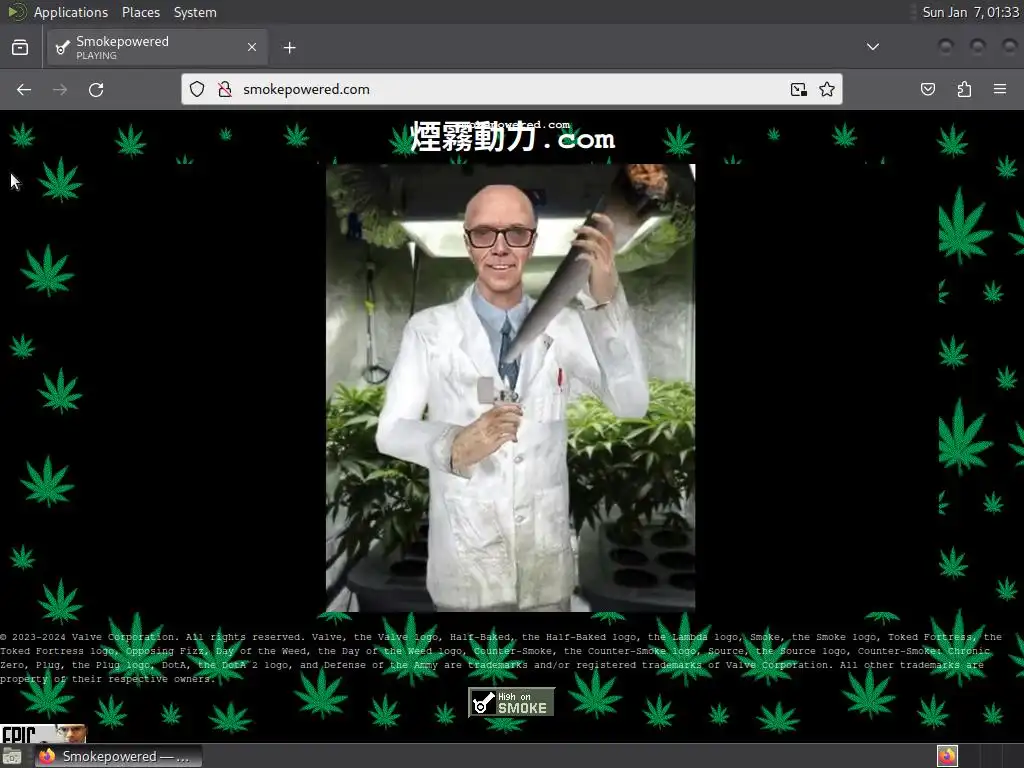
Task: Open the Firefox hamburger menu
Action: (1000, 89)
